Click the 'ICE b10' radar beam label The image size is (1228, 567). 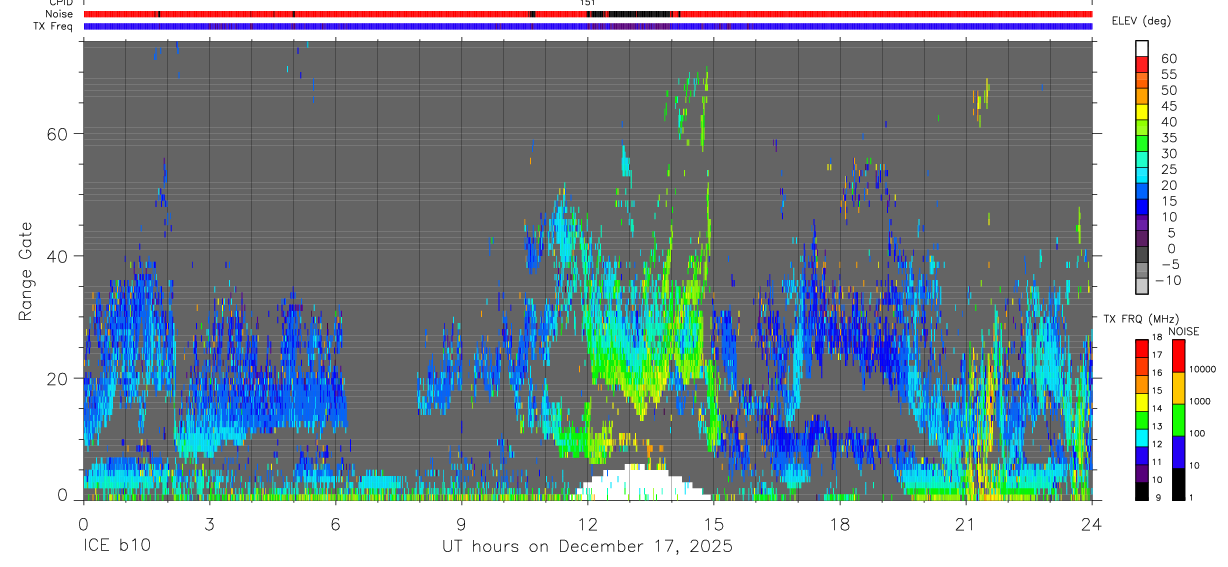pos(115,547)
